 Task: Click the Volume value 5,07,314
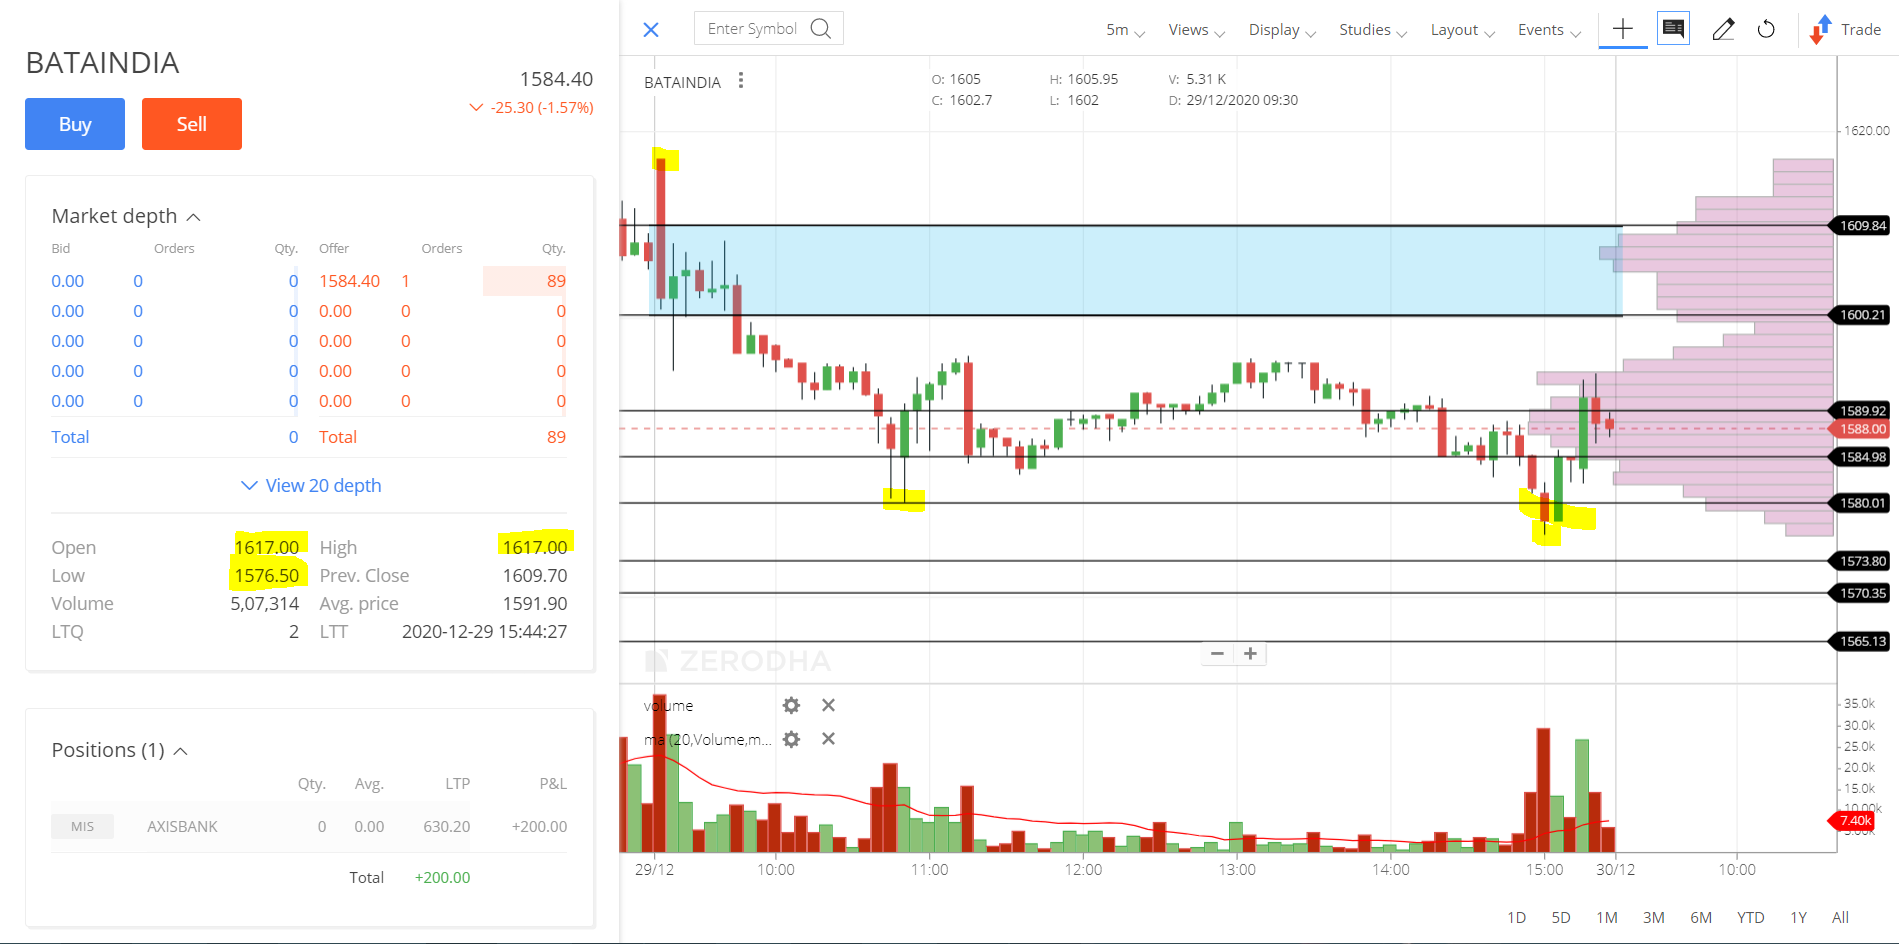[264, 603]
